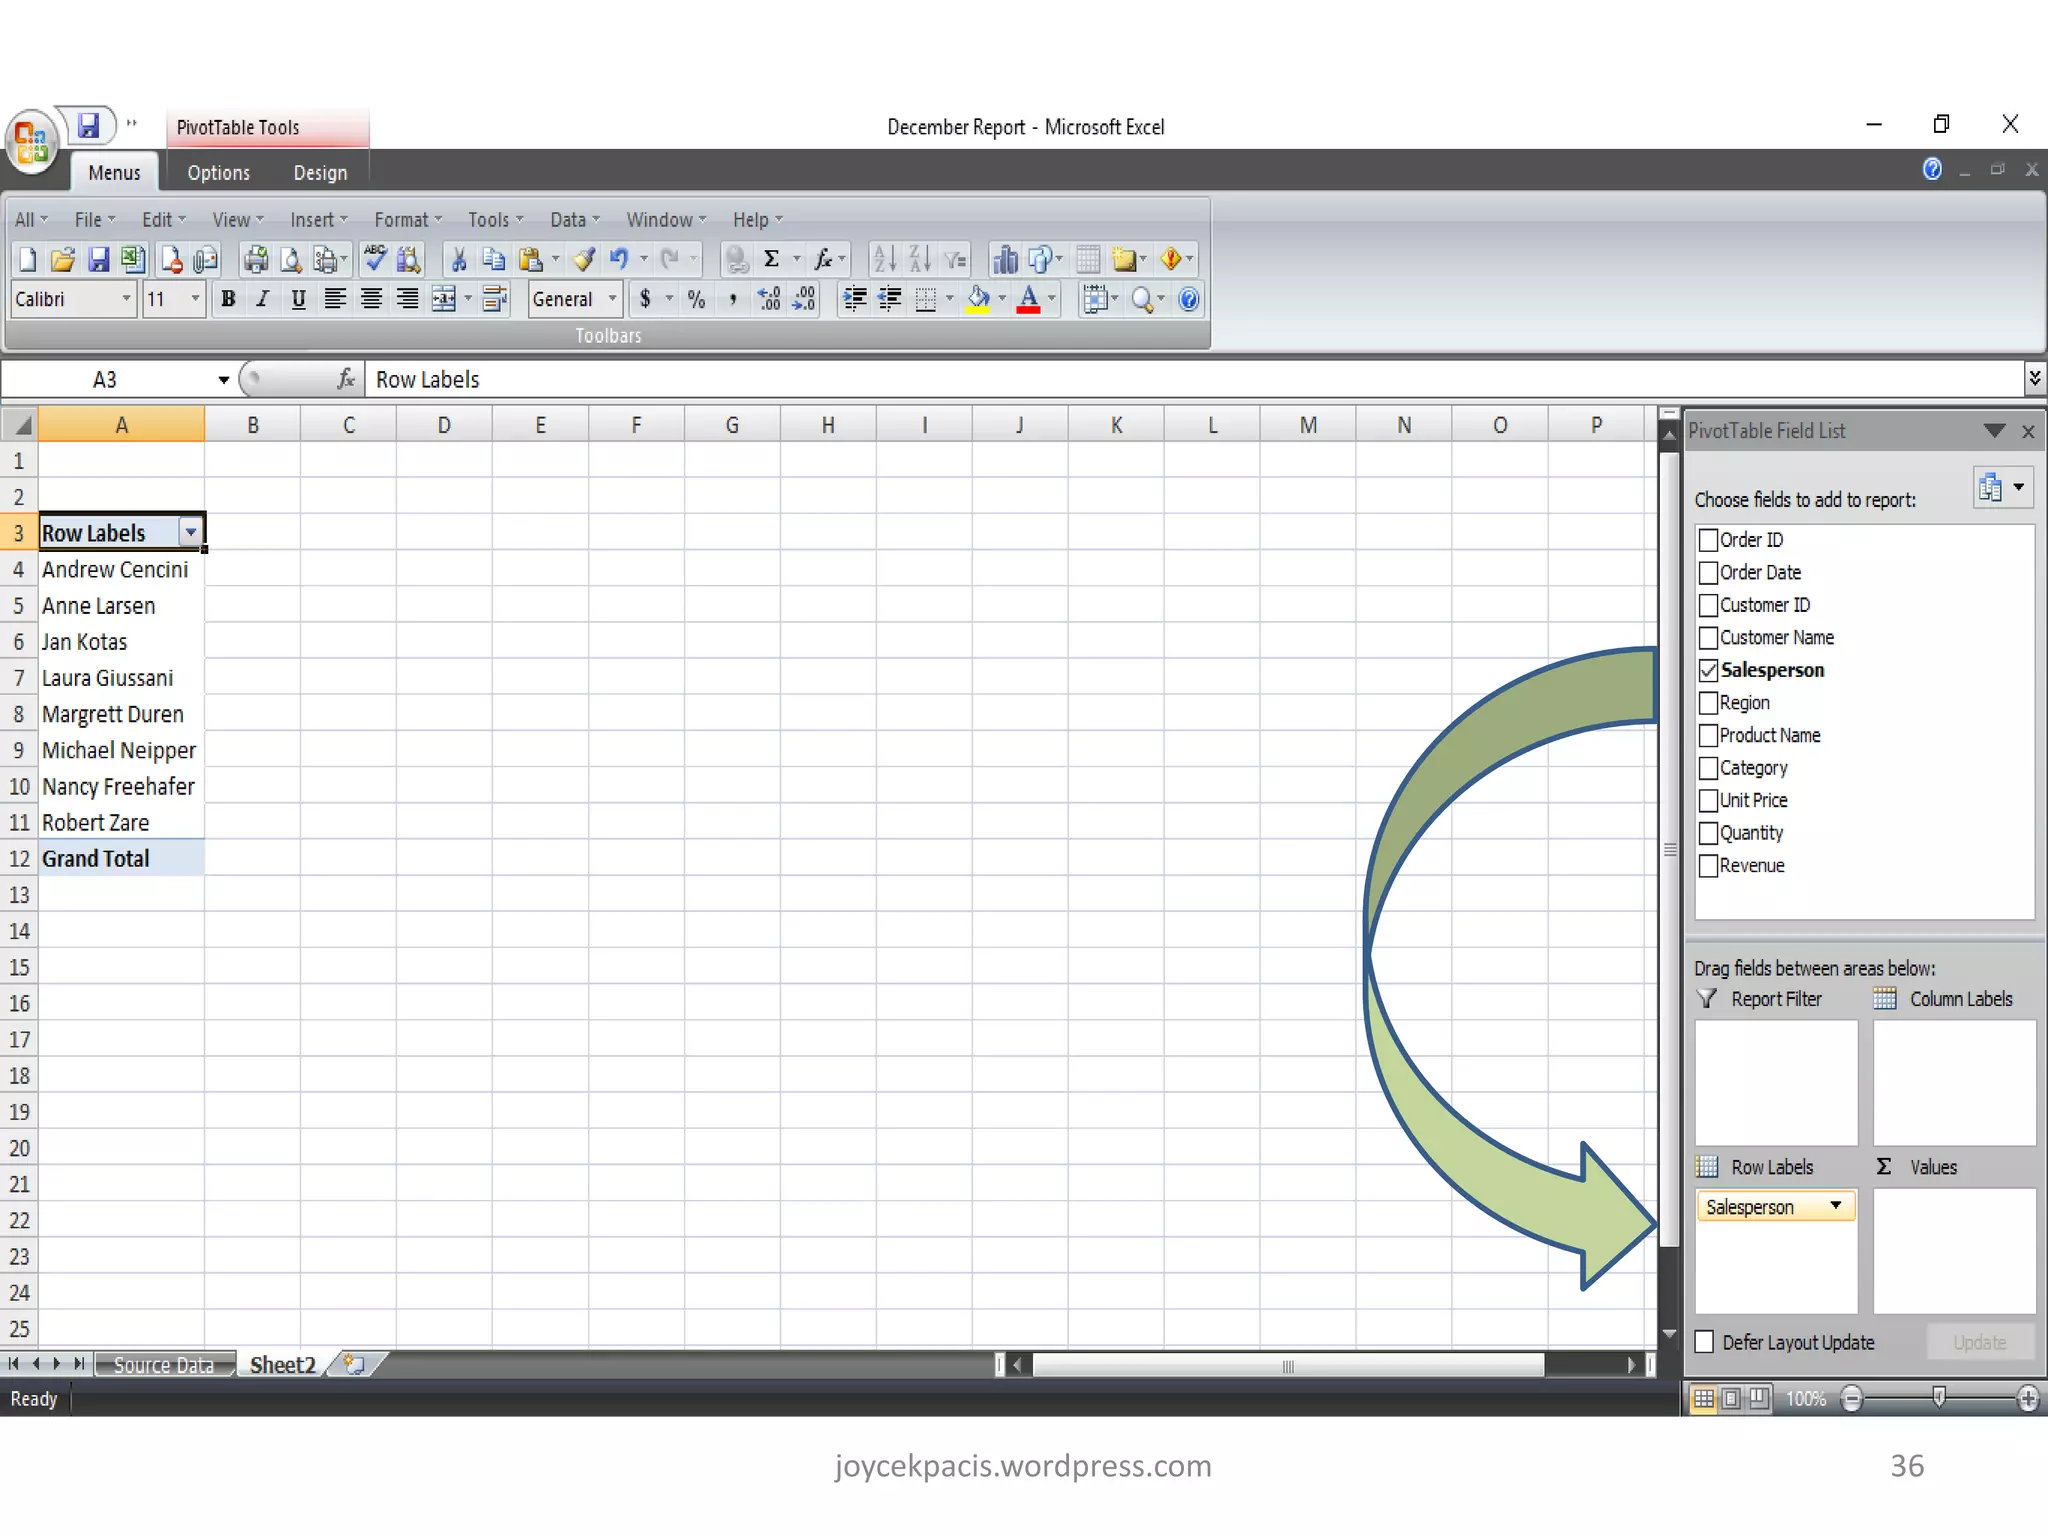This screenshot has height=1536, width=2048.
Task: Click the Print icon in toolbar
Action: tap(256, 260)
